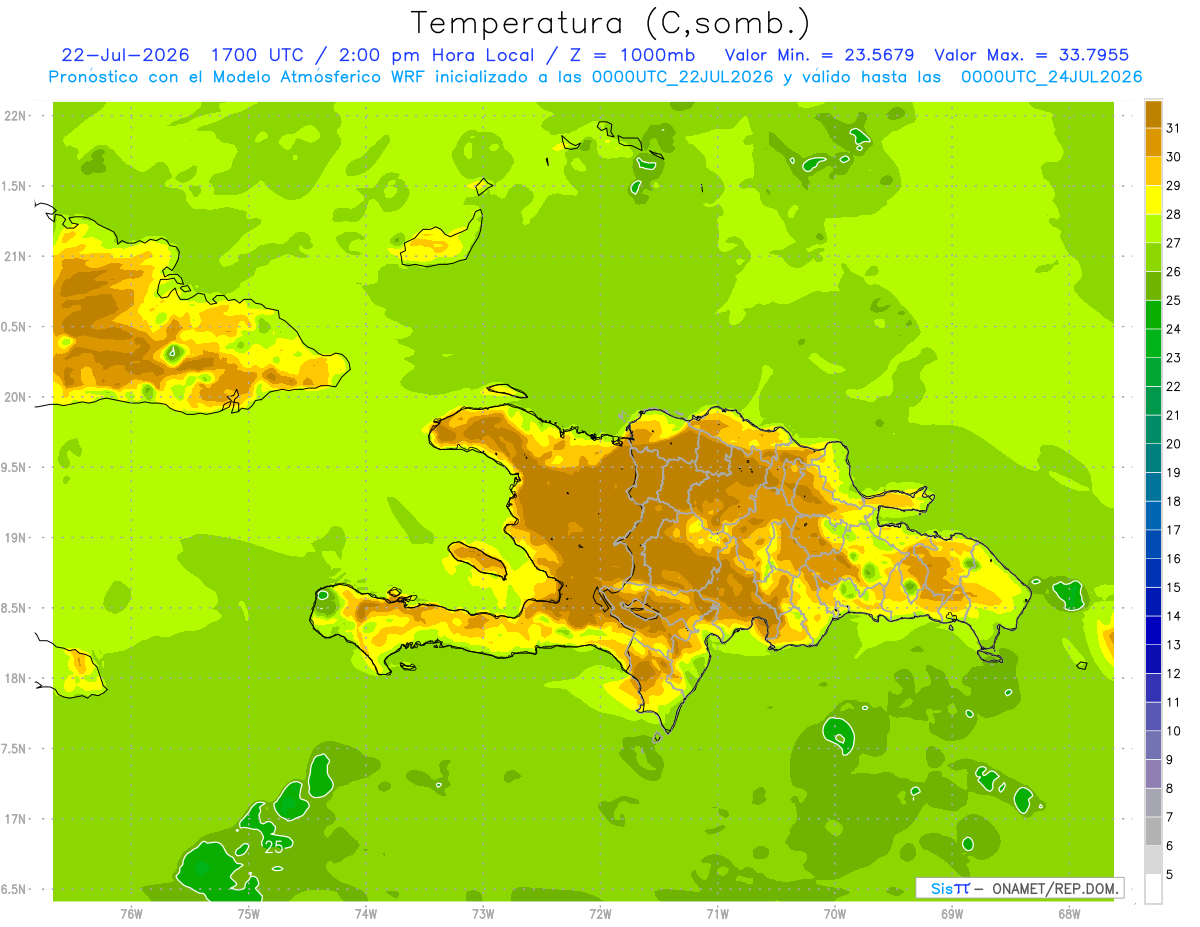Click the longitude label "74W"
The image size is (1200, 927).
[x=366, y=914]
